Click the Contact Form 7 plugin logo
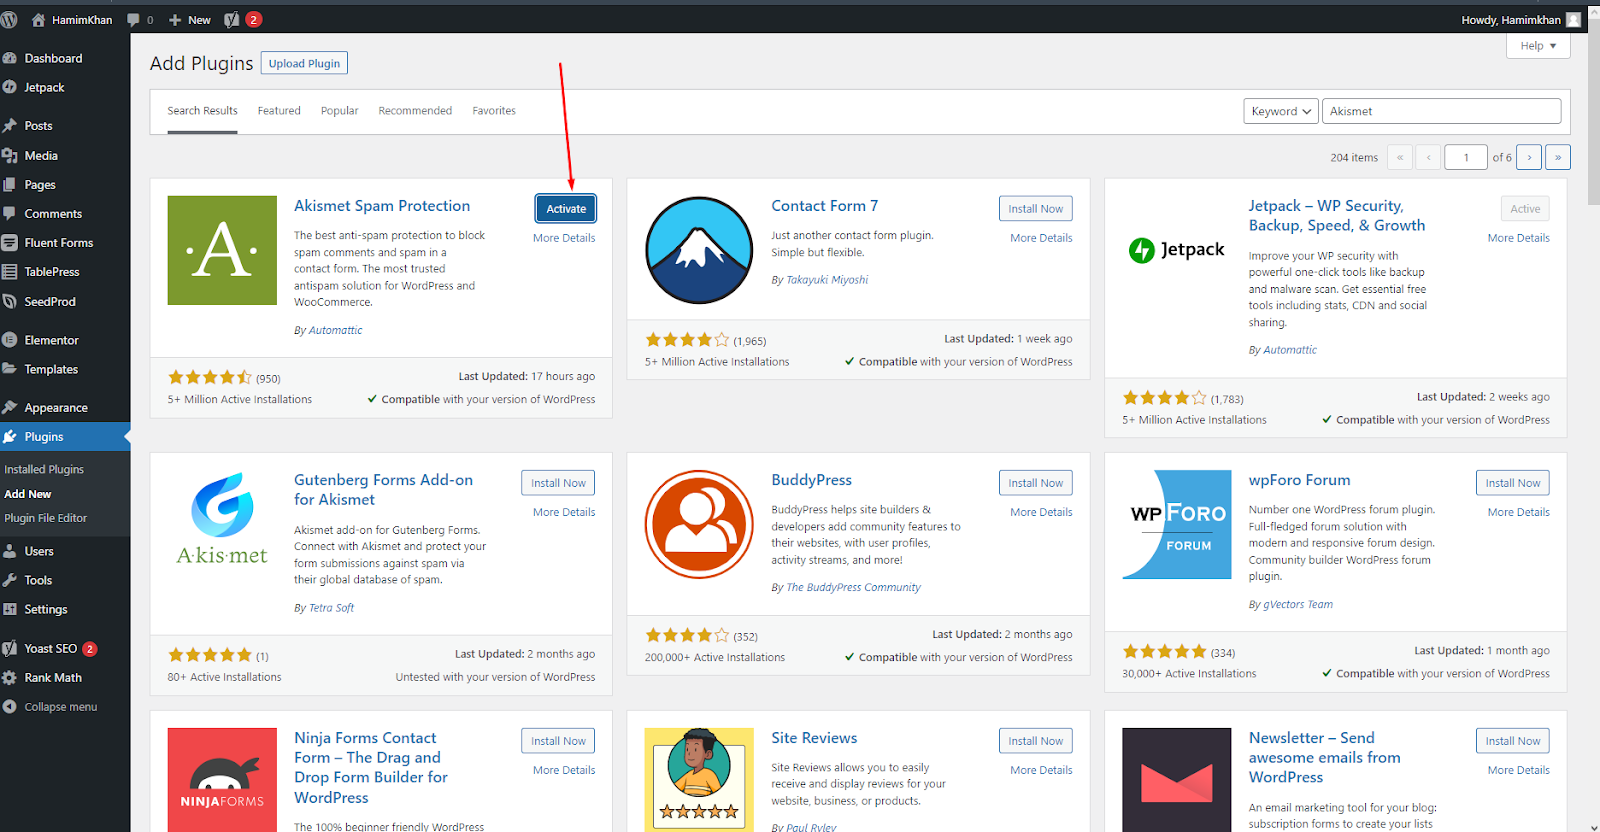 coord(699,250)
